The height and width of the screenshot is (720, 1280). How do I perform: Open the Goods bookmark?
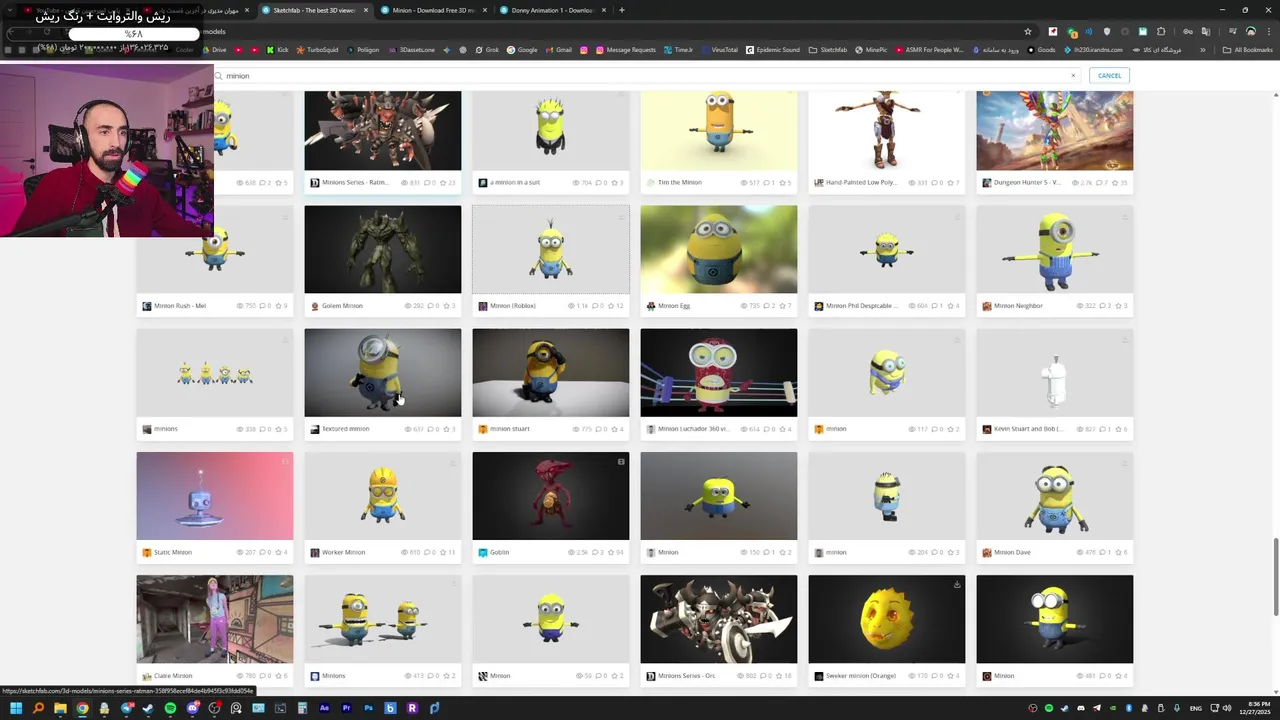coord(1041,50)
